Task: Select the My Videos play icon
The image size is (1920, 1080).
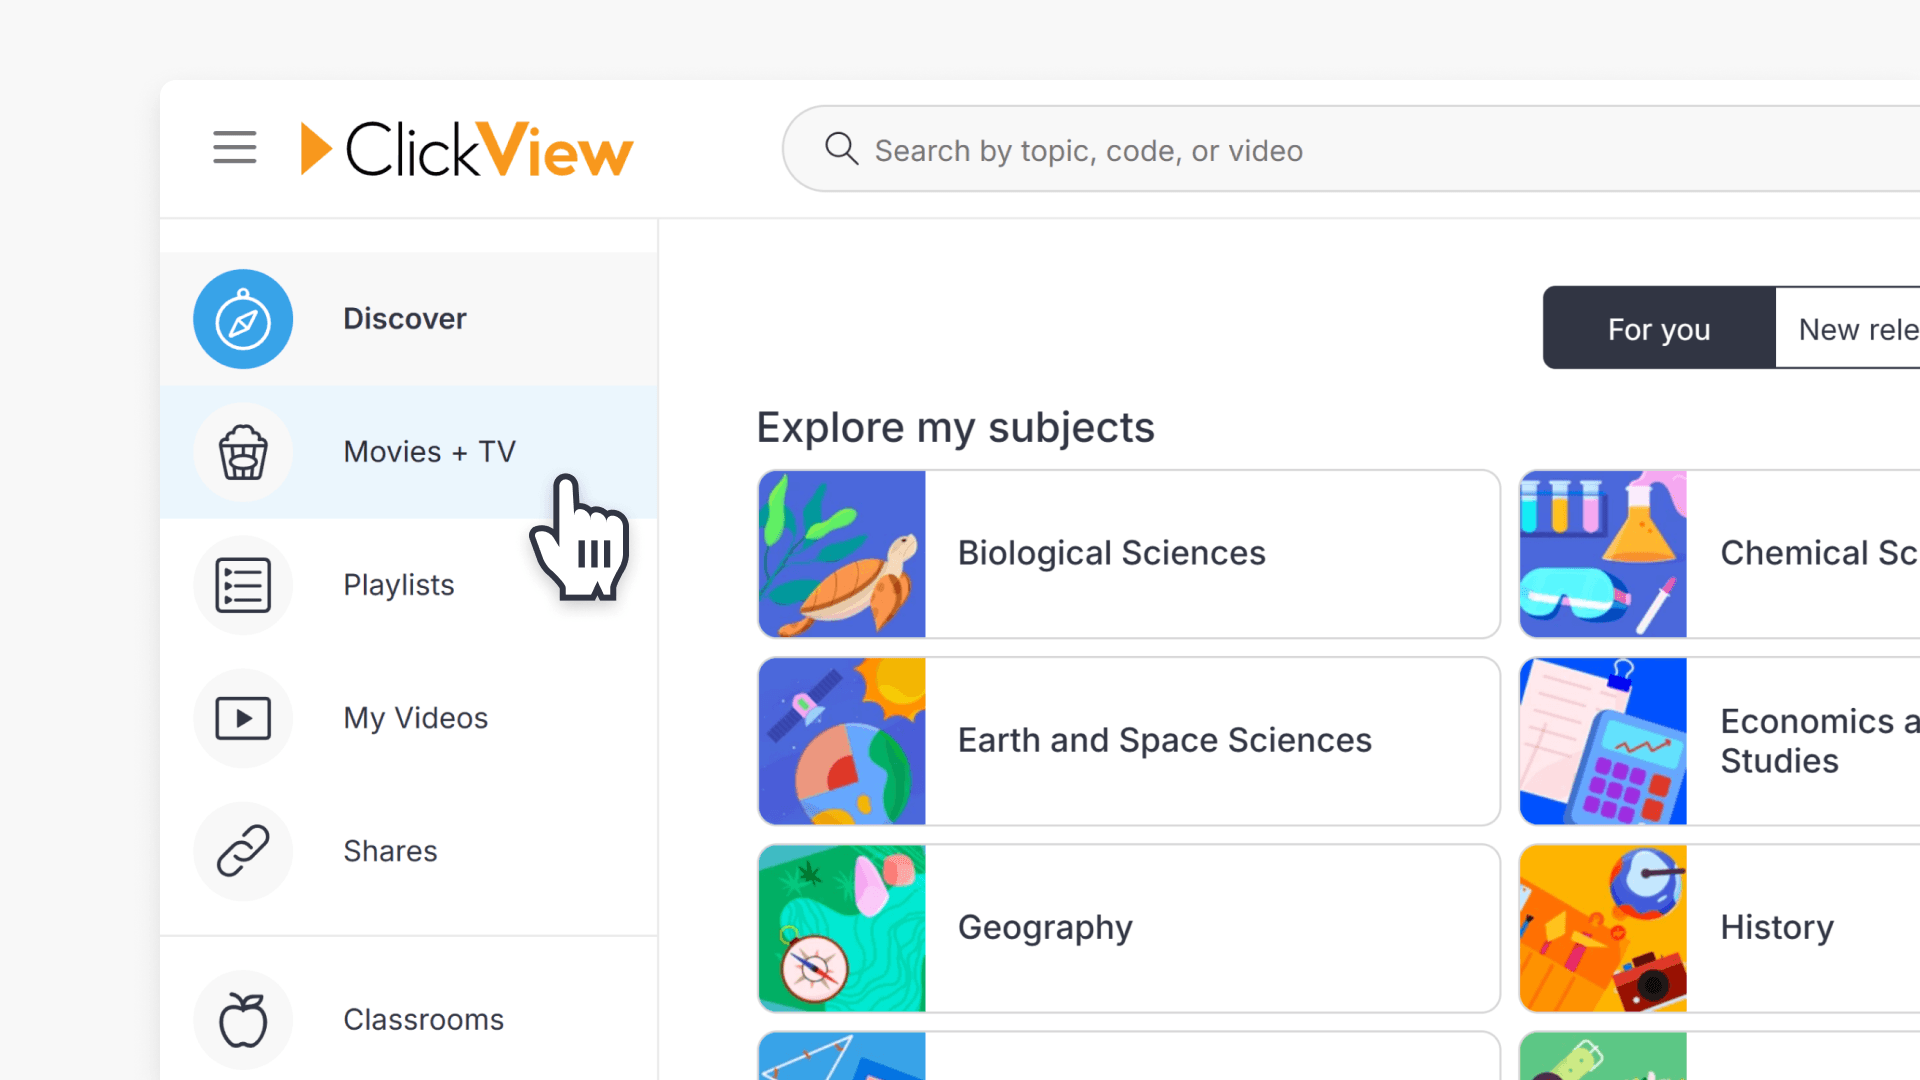Action: 243,718
